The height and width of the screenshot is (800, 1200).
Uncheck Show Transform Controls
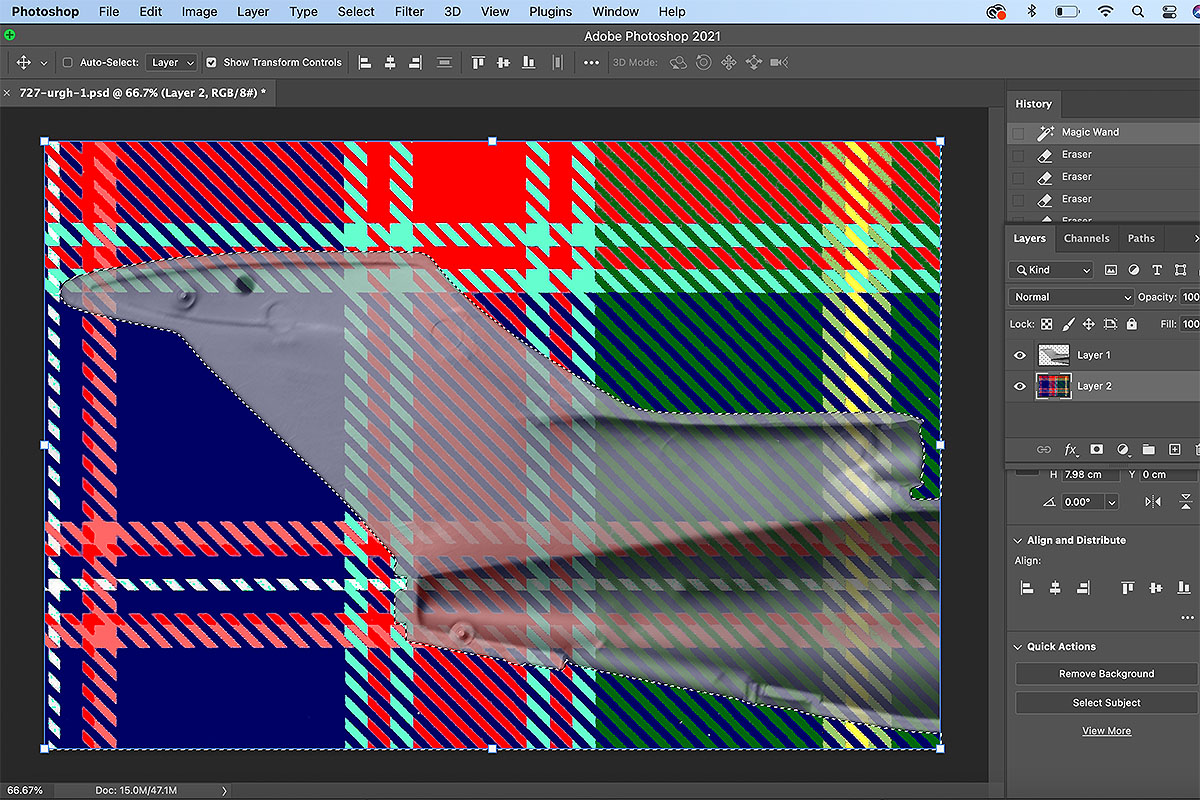(211, 62)
